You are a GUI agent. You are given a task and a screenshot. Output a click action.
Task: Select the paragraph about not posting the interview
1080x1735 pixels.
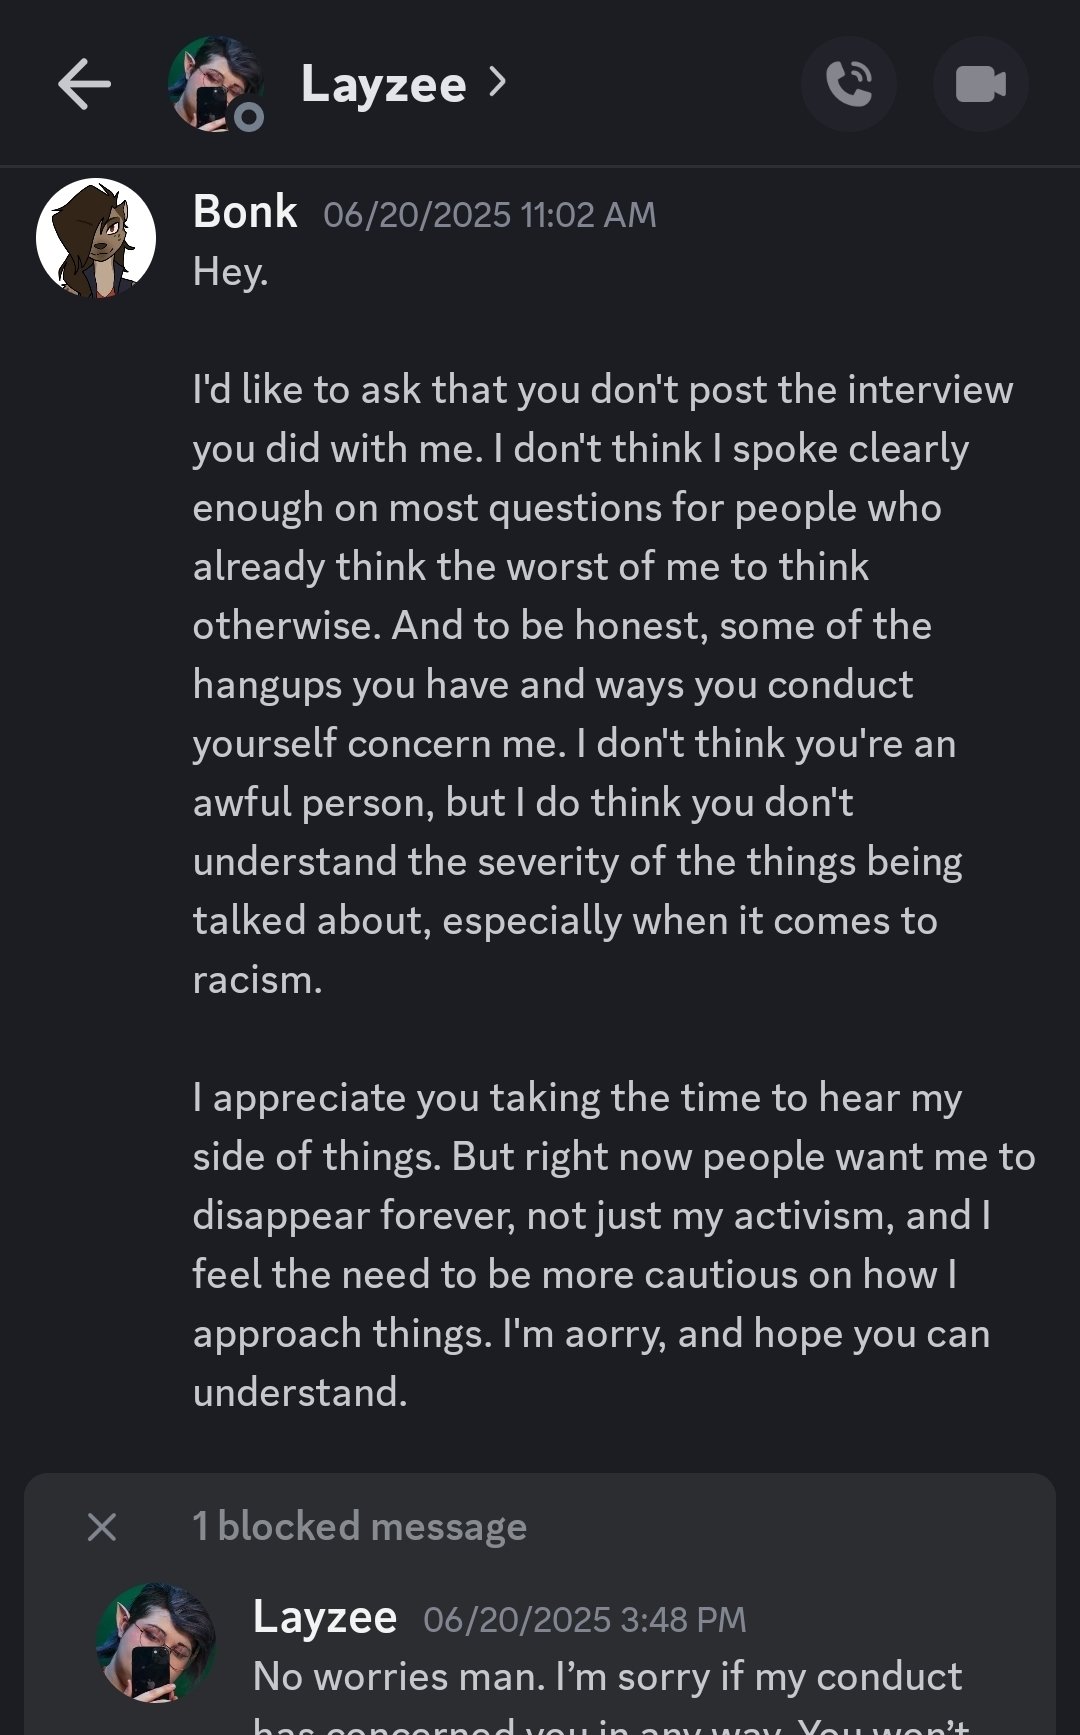point(603,685)
